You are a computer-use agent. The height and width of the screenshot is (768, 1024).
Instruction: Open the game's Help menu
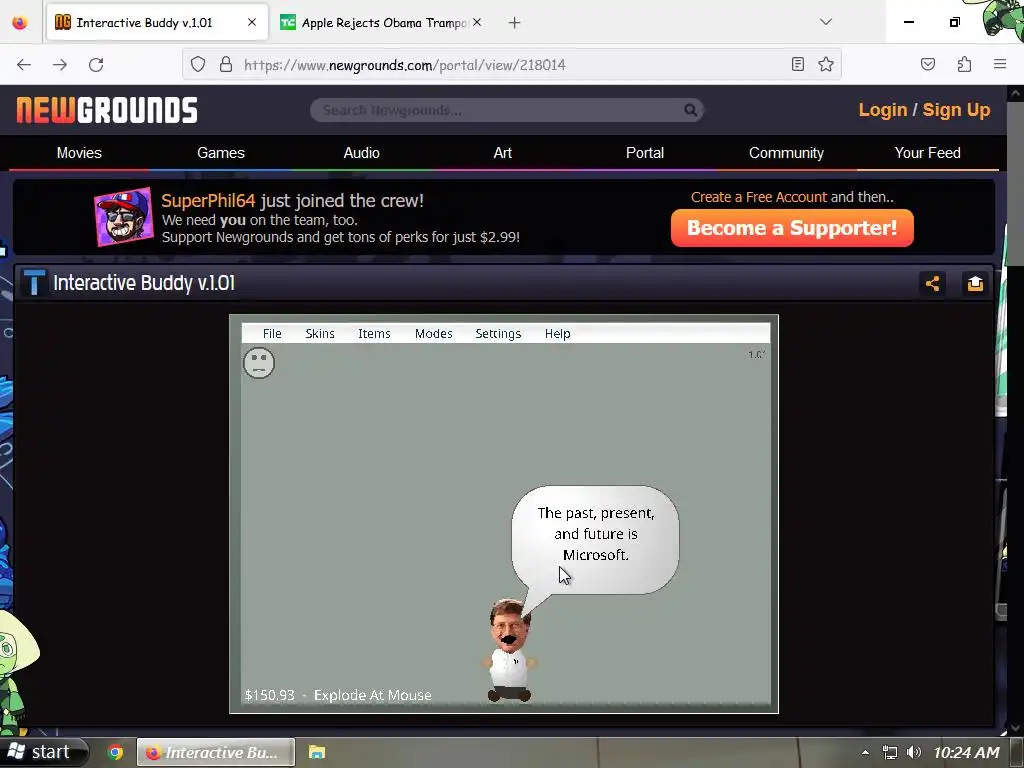[558, 334]
